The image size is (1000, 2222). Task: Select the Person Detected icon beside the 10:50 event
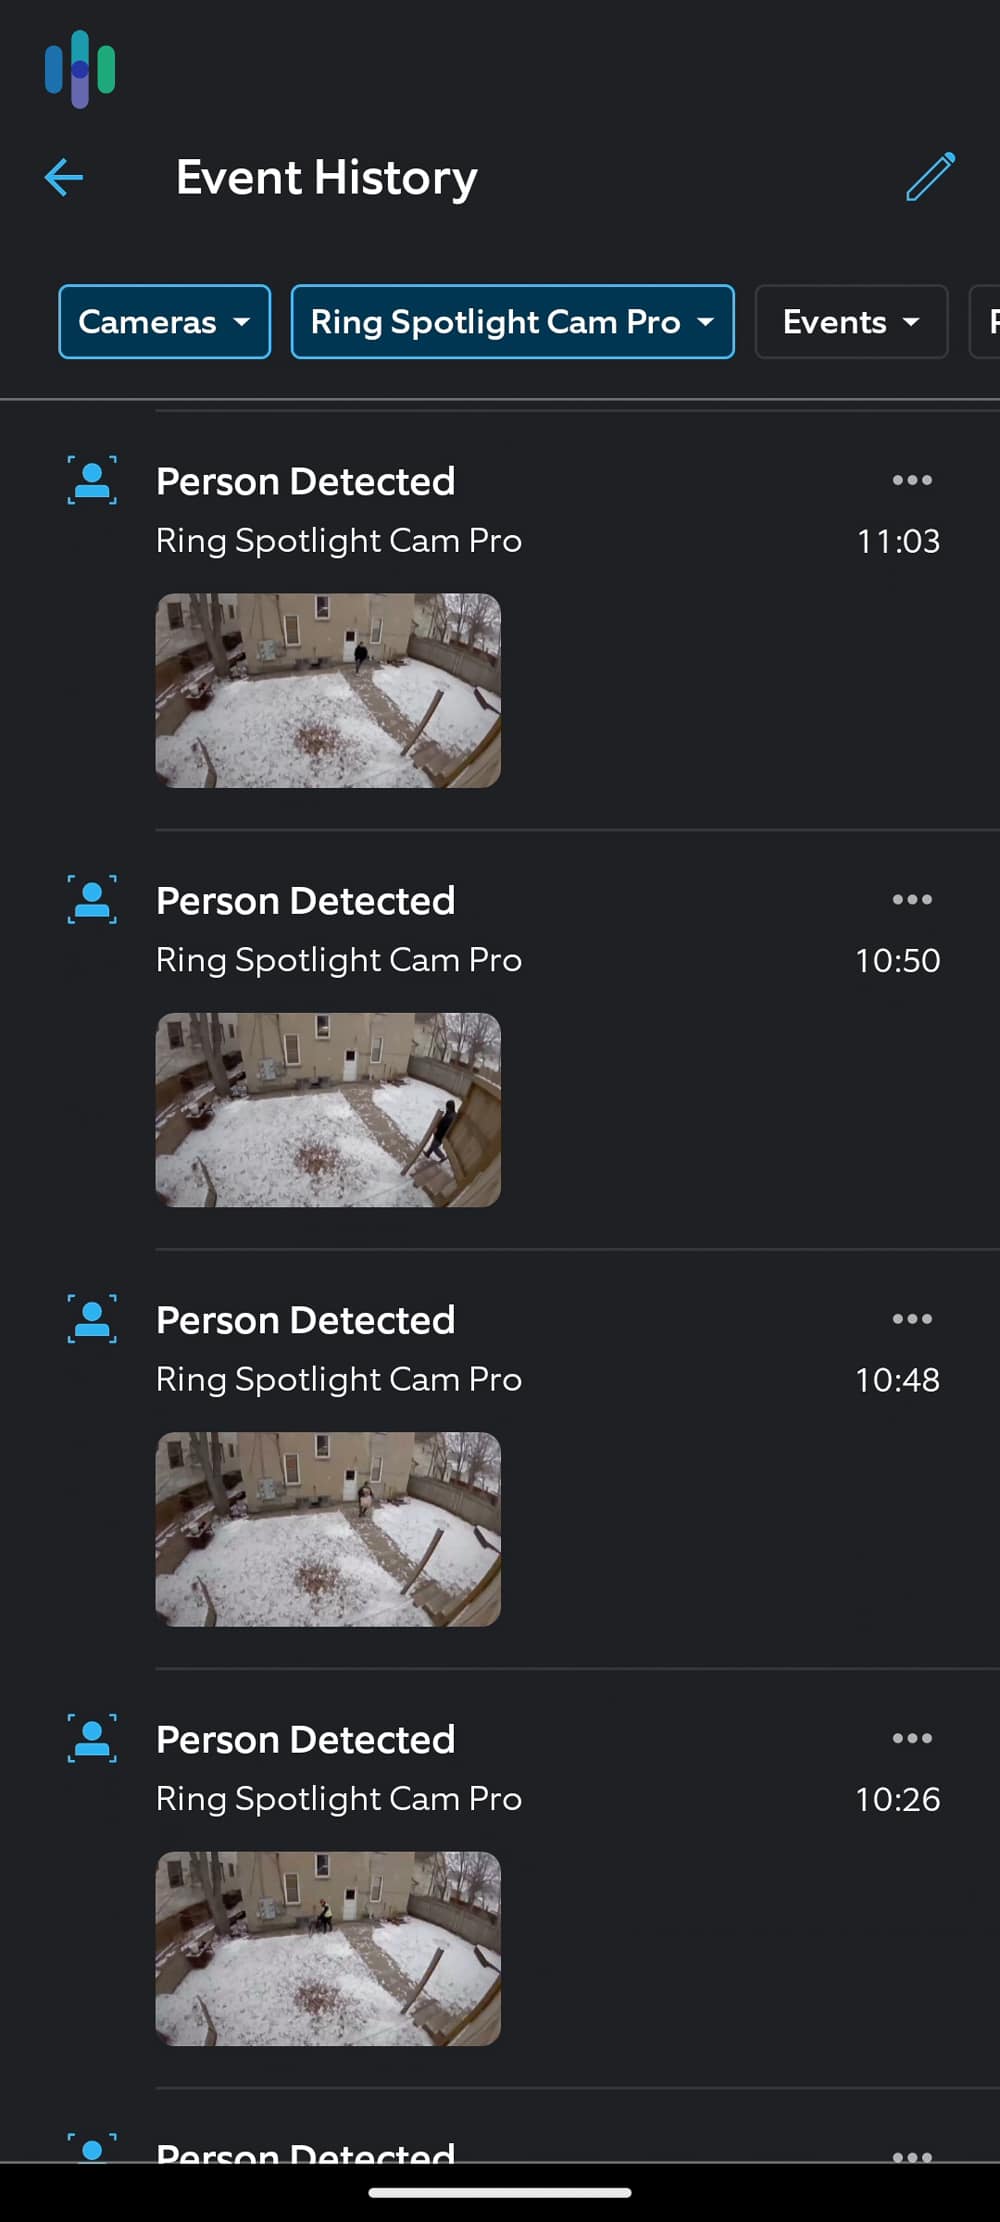coord(92,898)
